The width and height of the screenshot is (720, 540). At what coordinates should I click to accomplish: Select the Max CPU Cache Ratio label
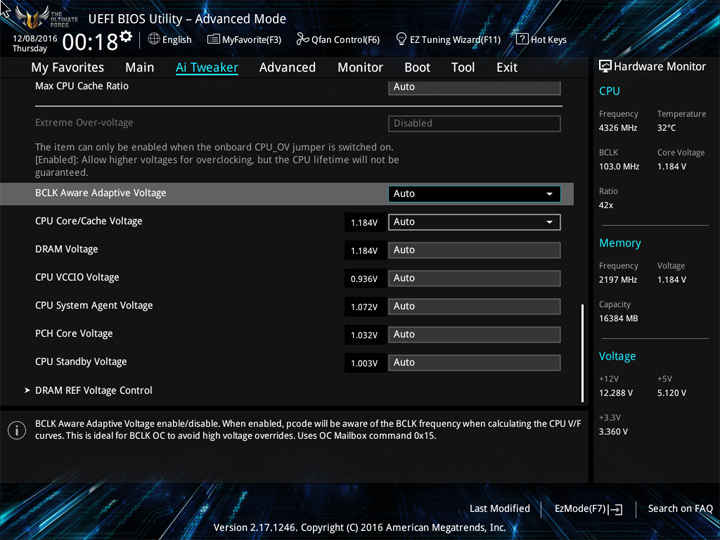[82, 86]
